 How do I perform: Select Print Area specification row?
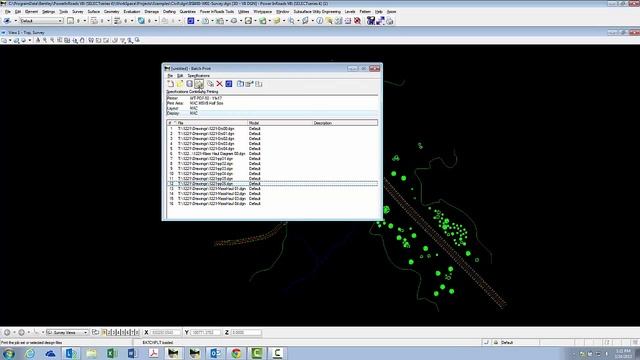(272, 103)
